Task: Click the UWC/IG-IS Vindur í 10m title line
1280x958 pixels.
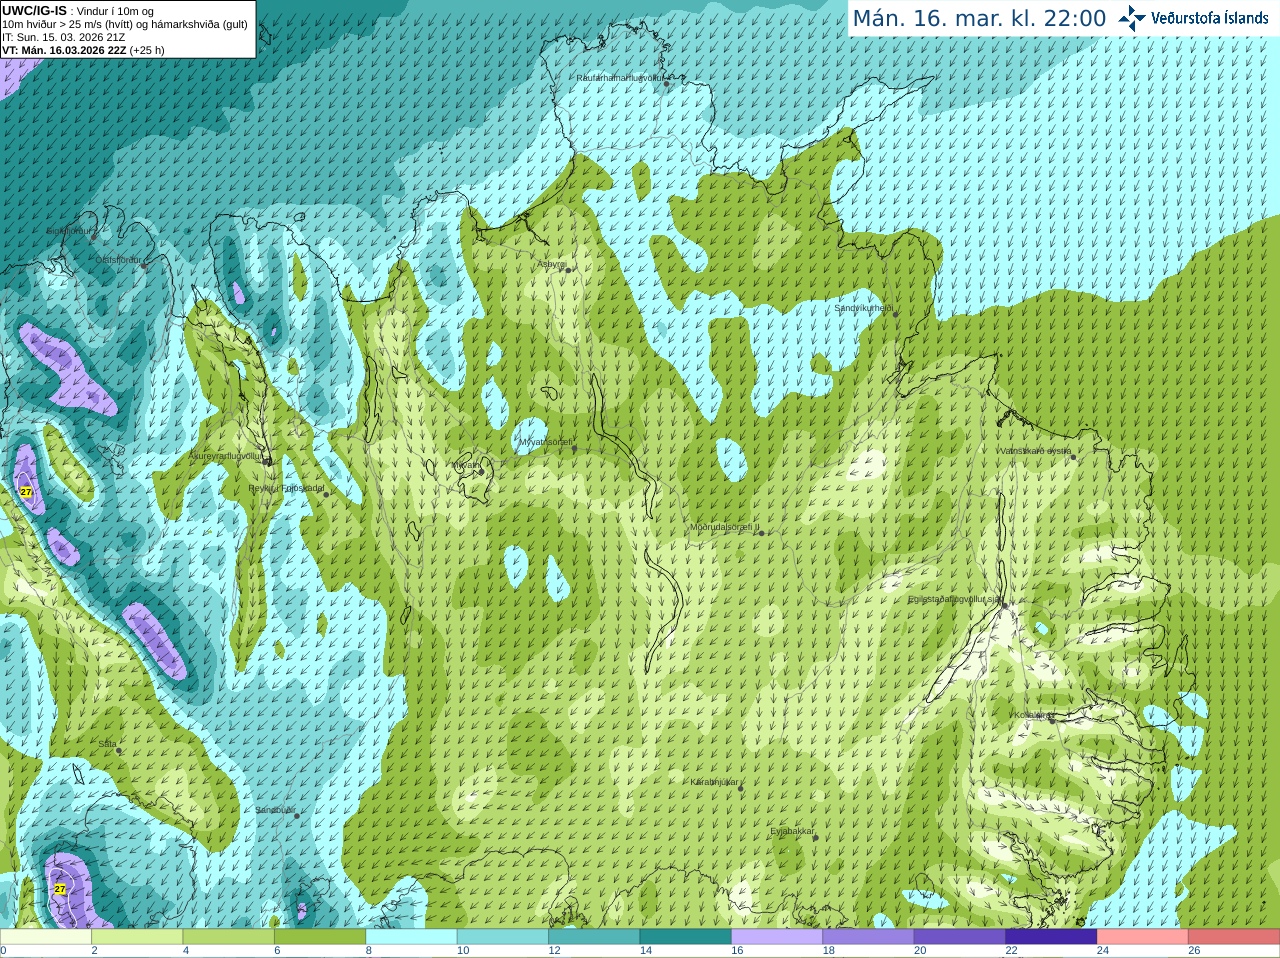Action: 78,11
